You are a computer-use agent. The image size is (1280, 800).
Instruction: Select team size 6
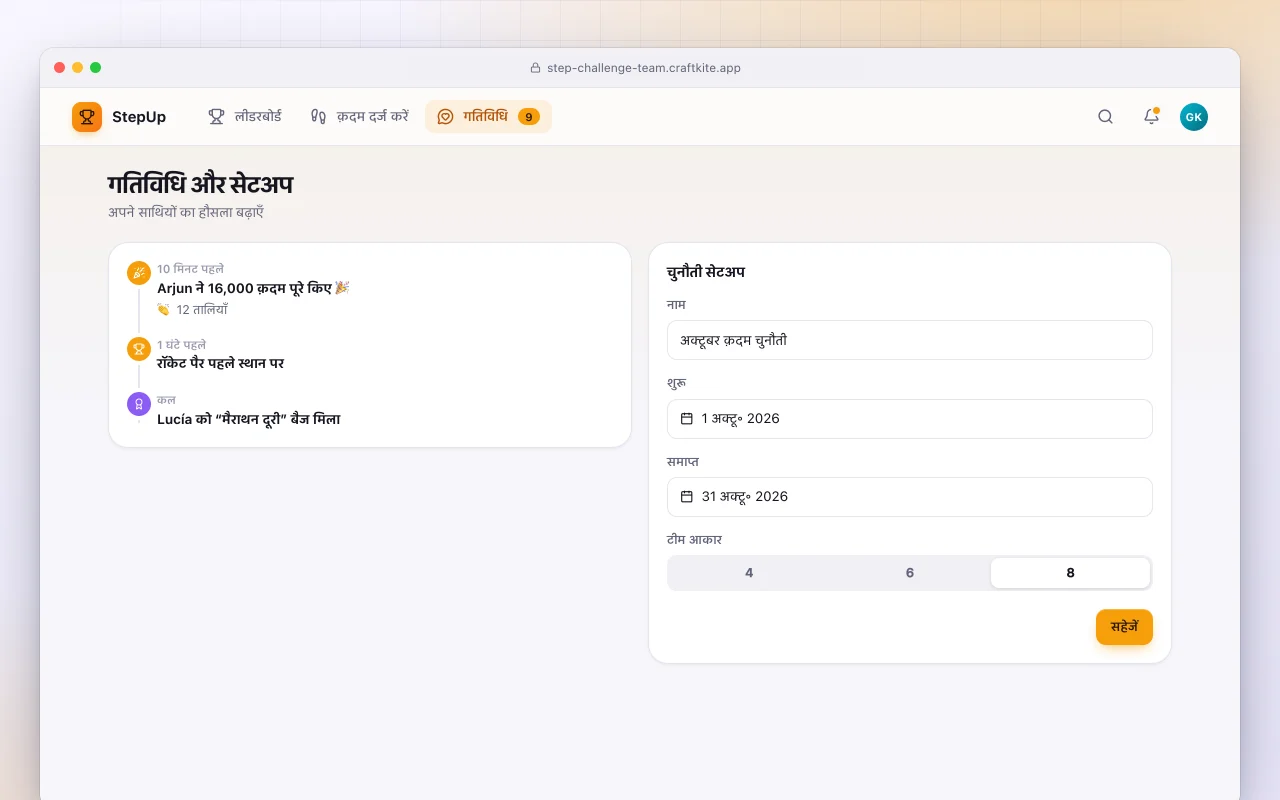[x=910, y=573]
